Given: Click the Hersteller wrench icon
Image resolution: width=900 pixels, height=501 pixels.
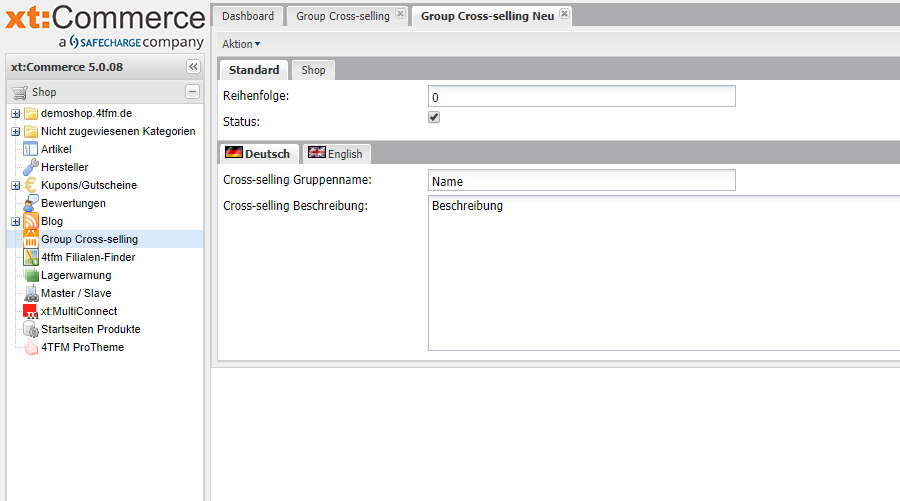Looking at the screenshot, I should click(30, 167).
